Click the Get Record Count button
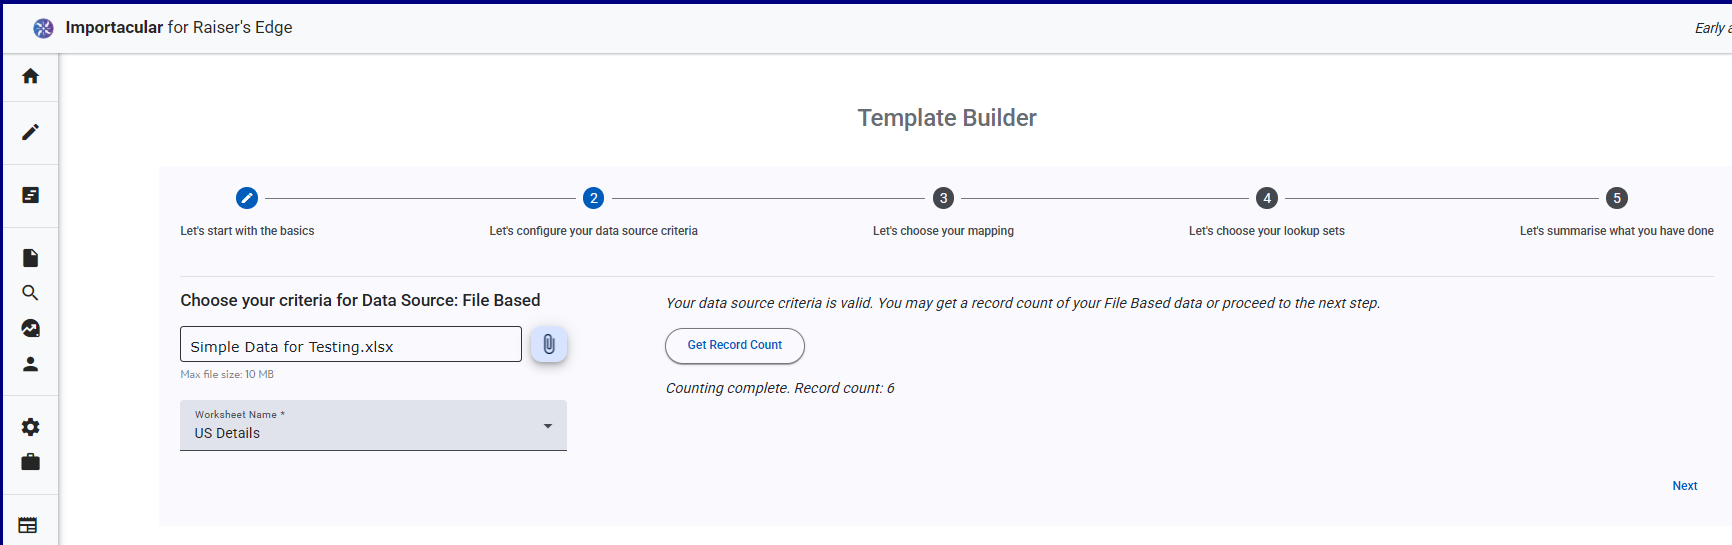Screen dimensions: 1732x545 click(735, 346)
